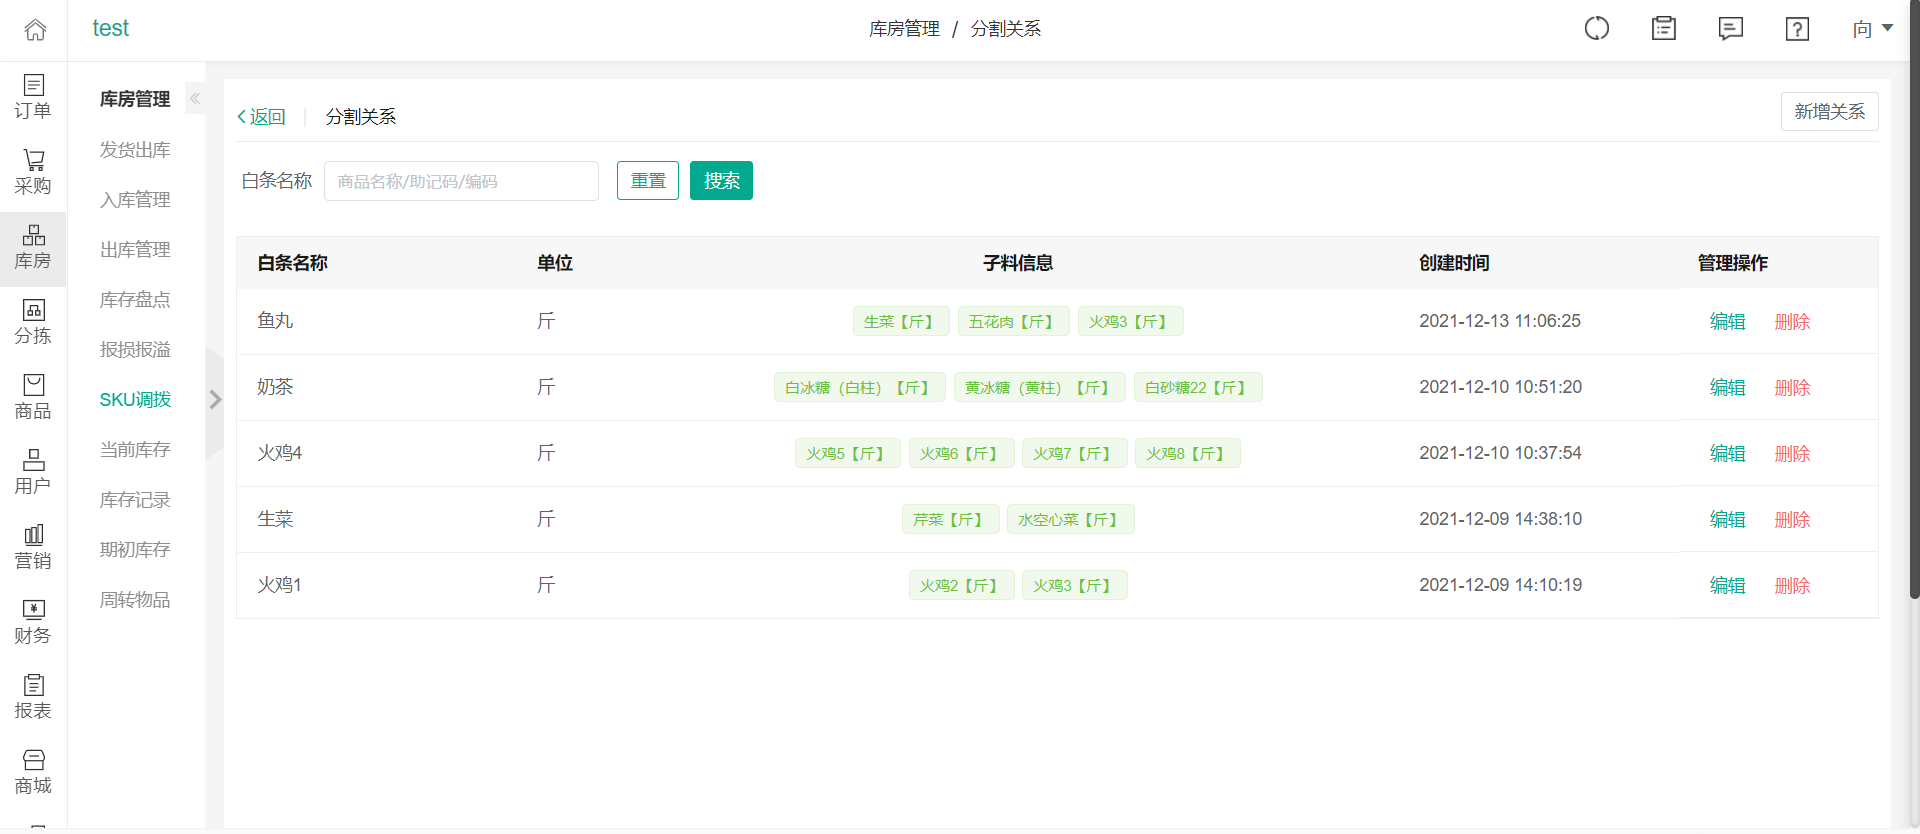Go to 库存盘点 menu item
The width and height of the screenshot is (1920, 834).
click(135, 300)
